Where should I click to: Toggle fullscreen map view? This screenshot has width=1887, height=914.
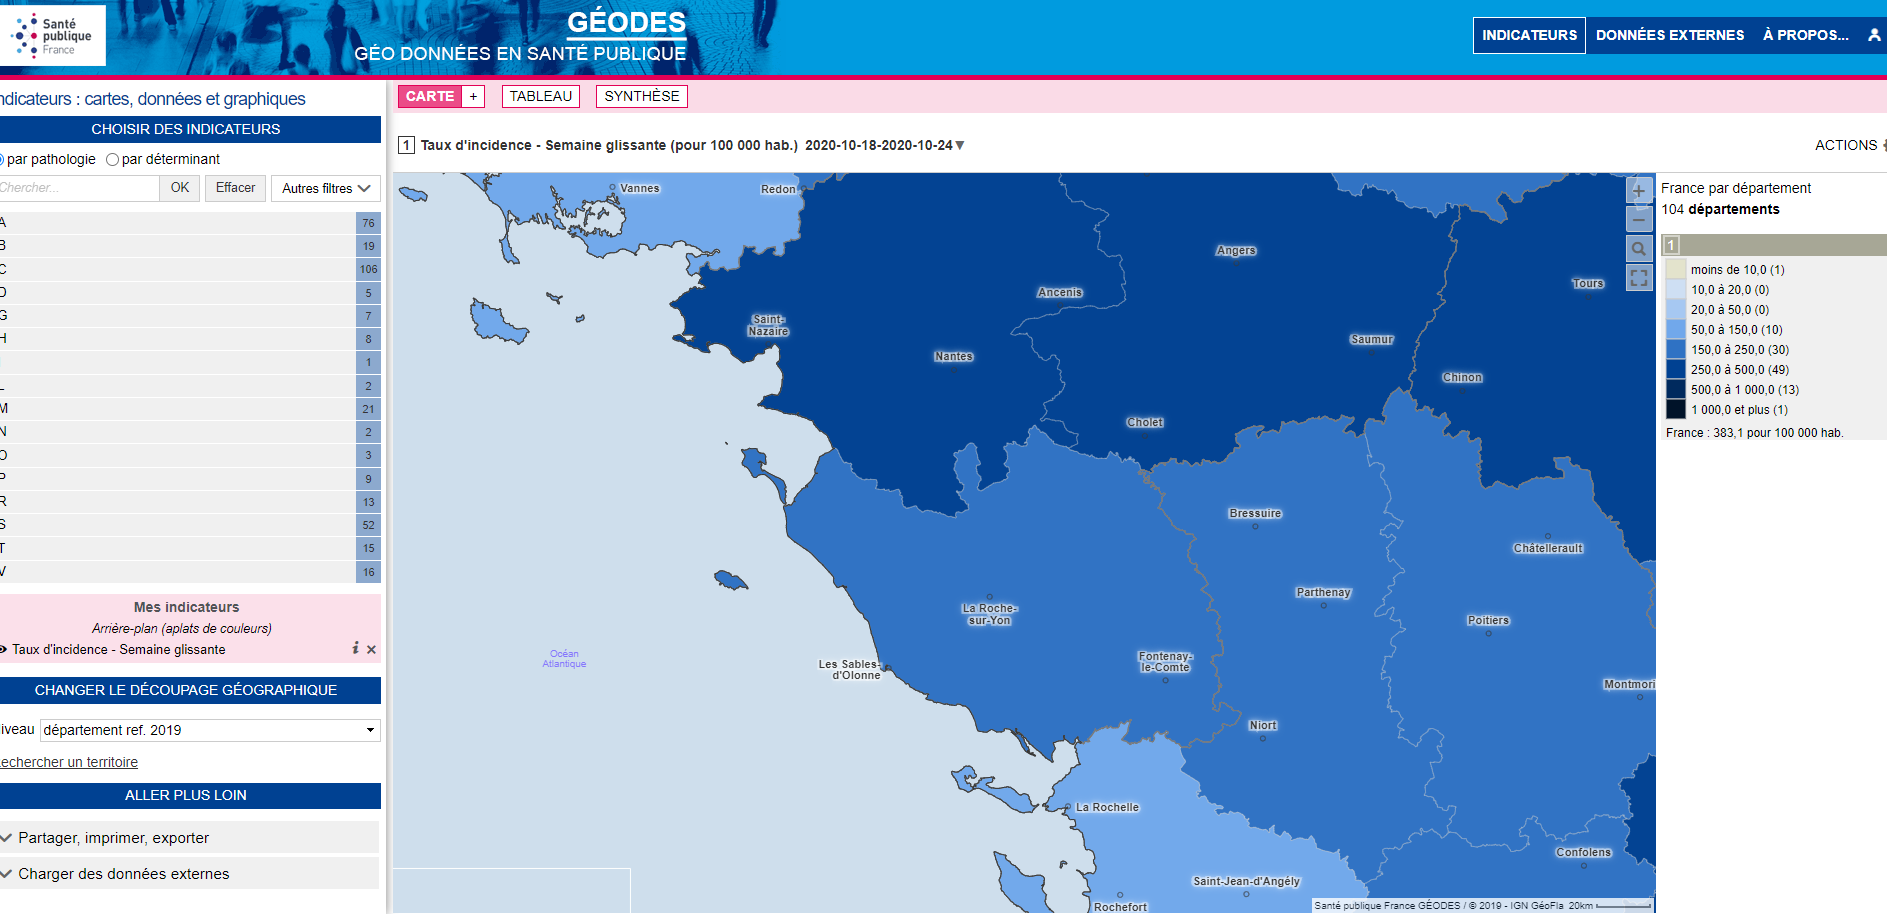(1638, 278)
